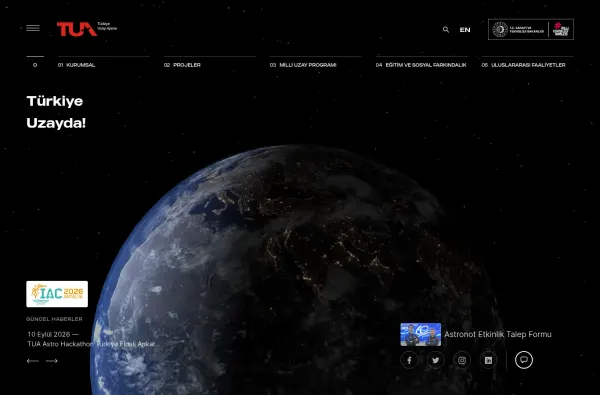Click the Güncel Haberler label
The image size is (600, 395).
pos(54,319)
